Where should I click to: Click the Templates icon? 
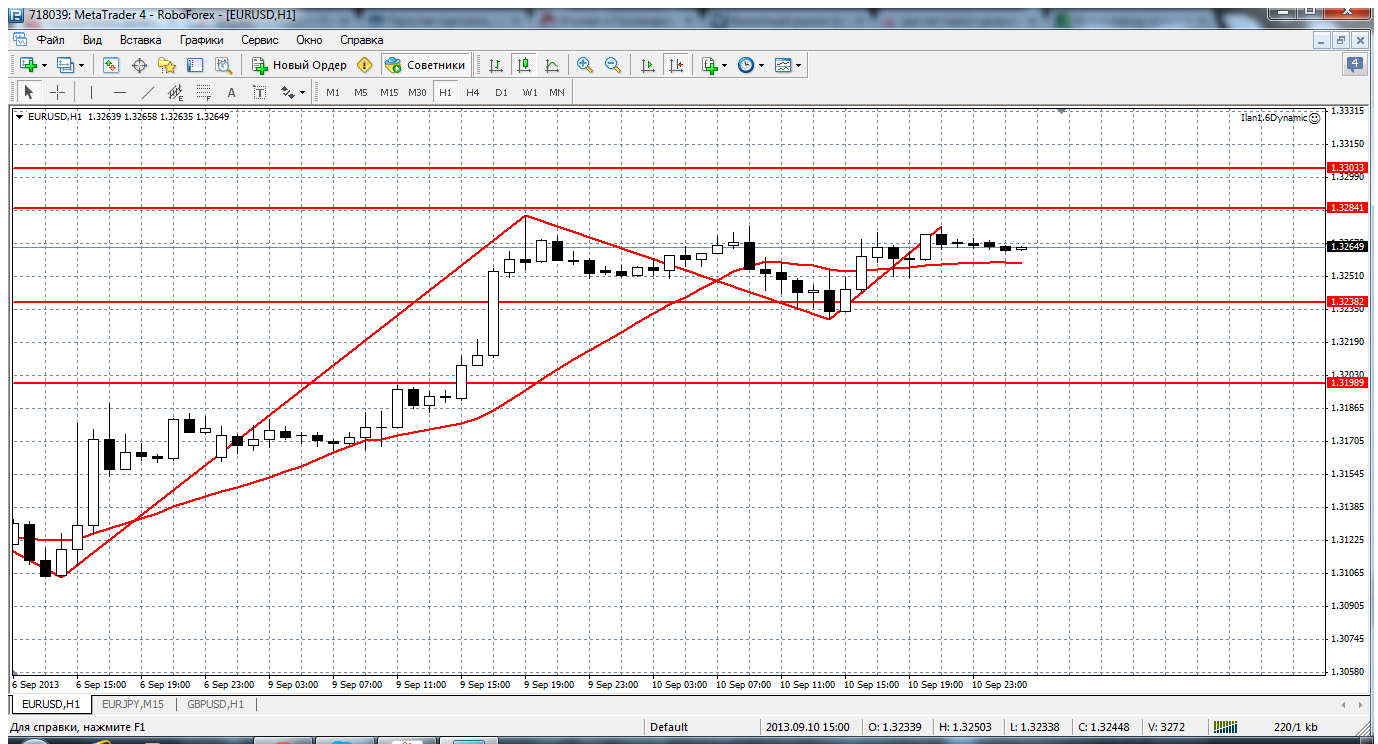coord(783,65)
